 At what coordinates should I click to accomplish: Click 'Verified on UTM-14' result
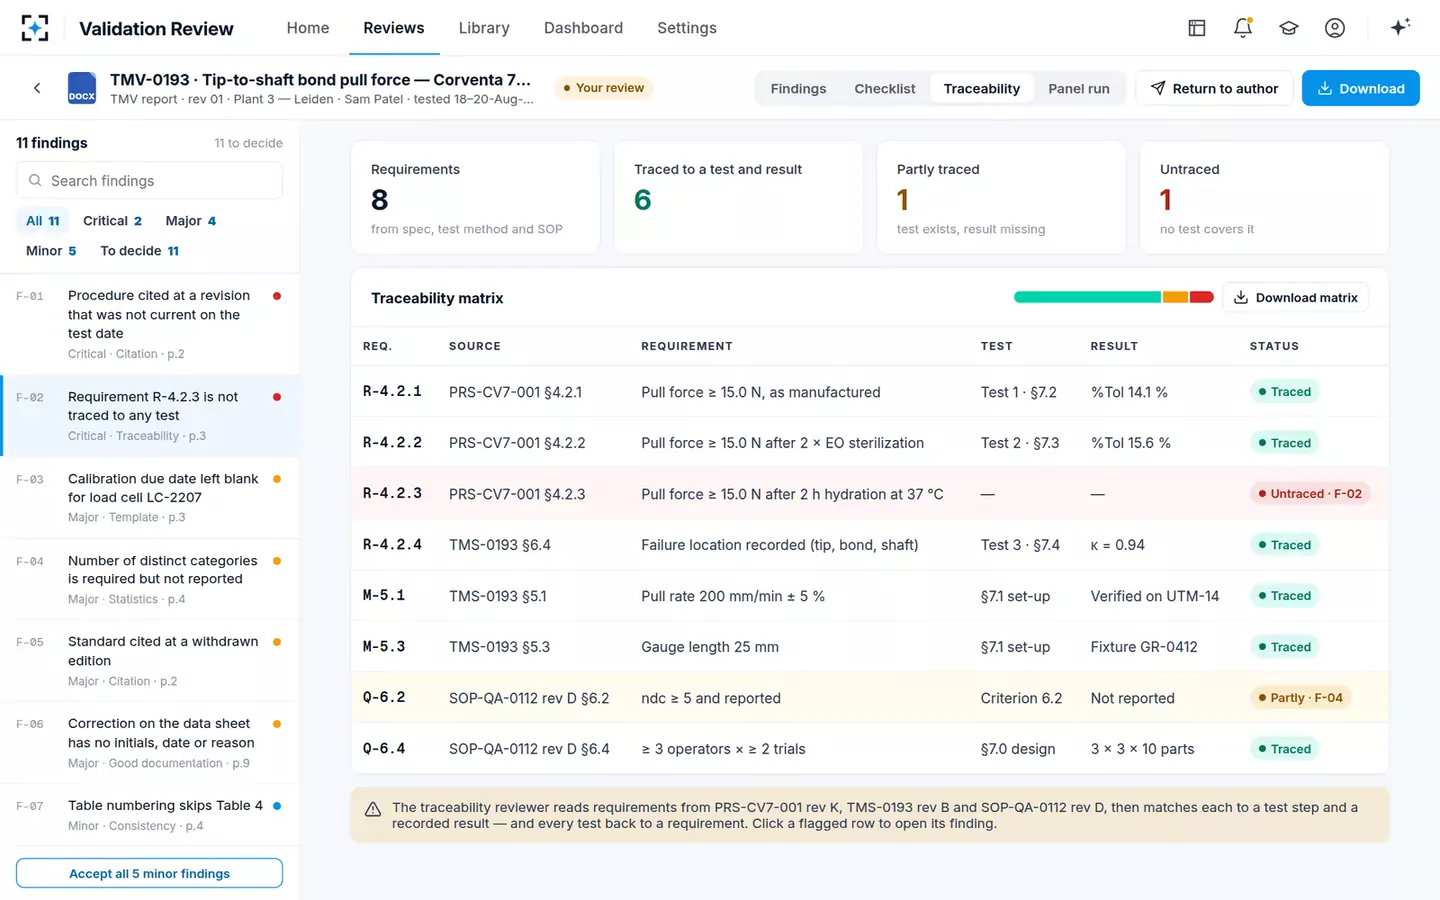(x=1155, y=596)
